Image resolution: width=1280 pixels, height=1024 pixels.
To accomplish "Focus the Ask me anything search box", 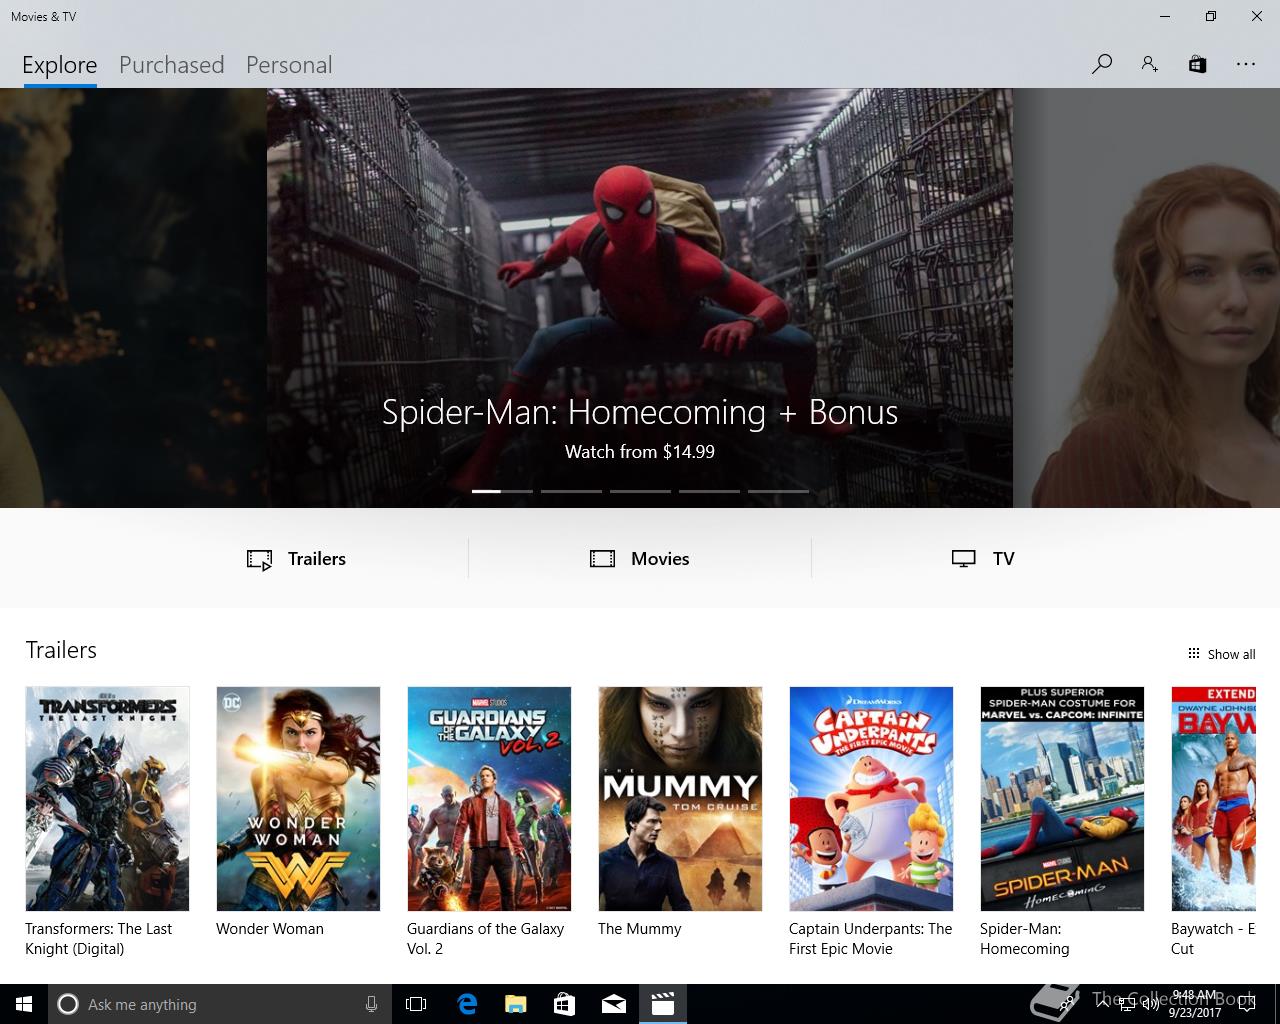I will pyautogui.click(x=218, y=1004).
